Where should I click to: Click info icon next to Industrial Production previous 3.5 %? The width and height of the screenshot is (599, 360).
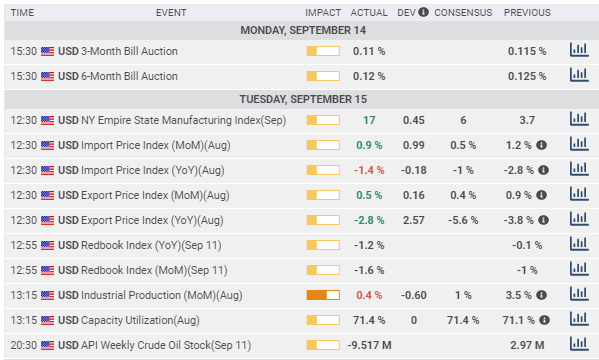click(x=541, y=295)
